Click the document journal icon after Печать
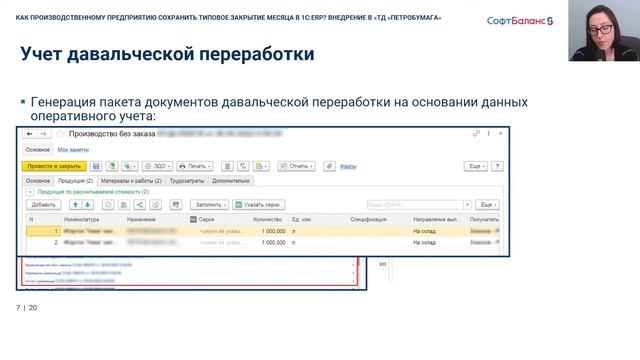 pyautogui.click(x=227, y=166)
